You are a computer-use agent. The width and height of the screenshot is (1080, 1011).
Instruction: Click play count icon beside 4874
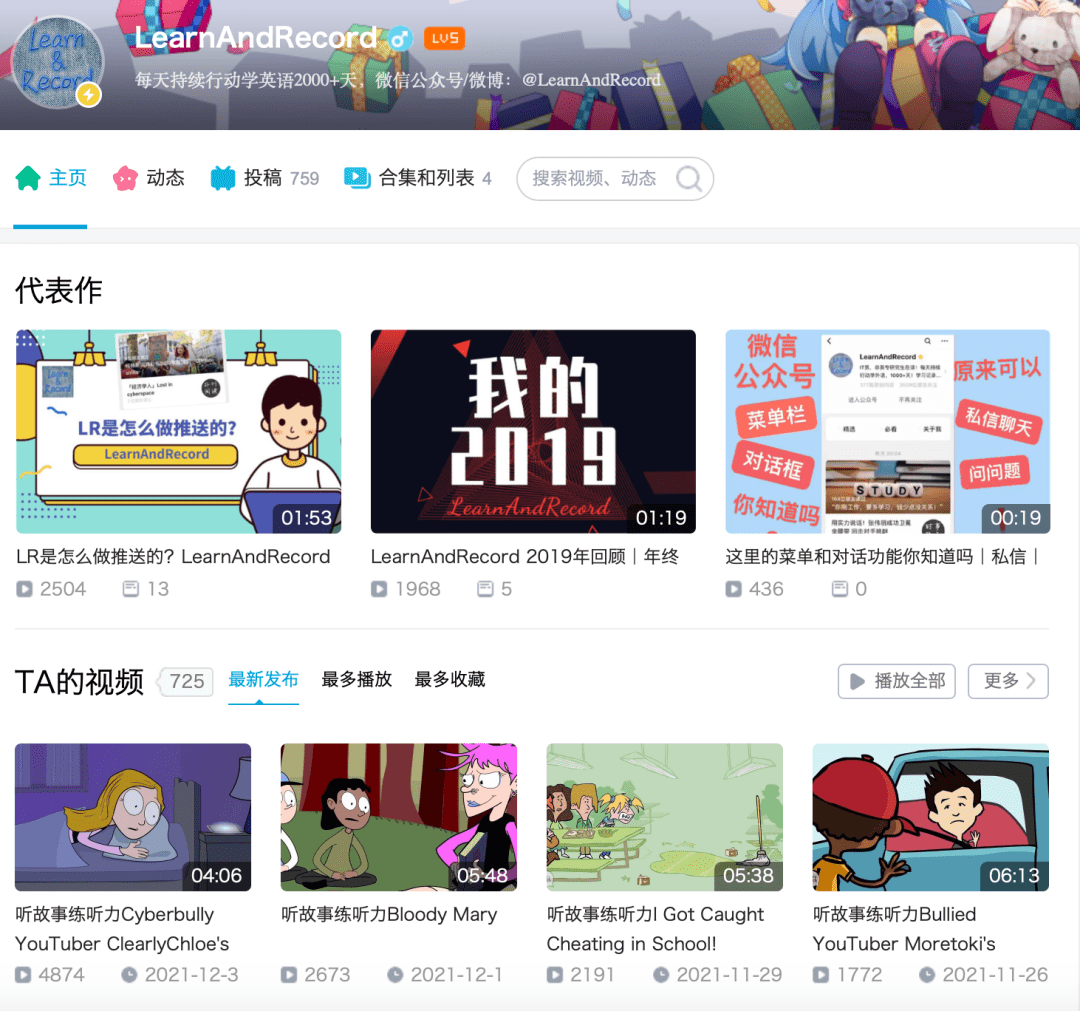(x=23, y=974)
